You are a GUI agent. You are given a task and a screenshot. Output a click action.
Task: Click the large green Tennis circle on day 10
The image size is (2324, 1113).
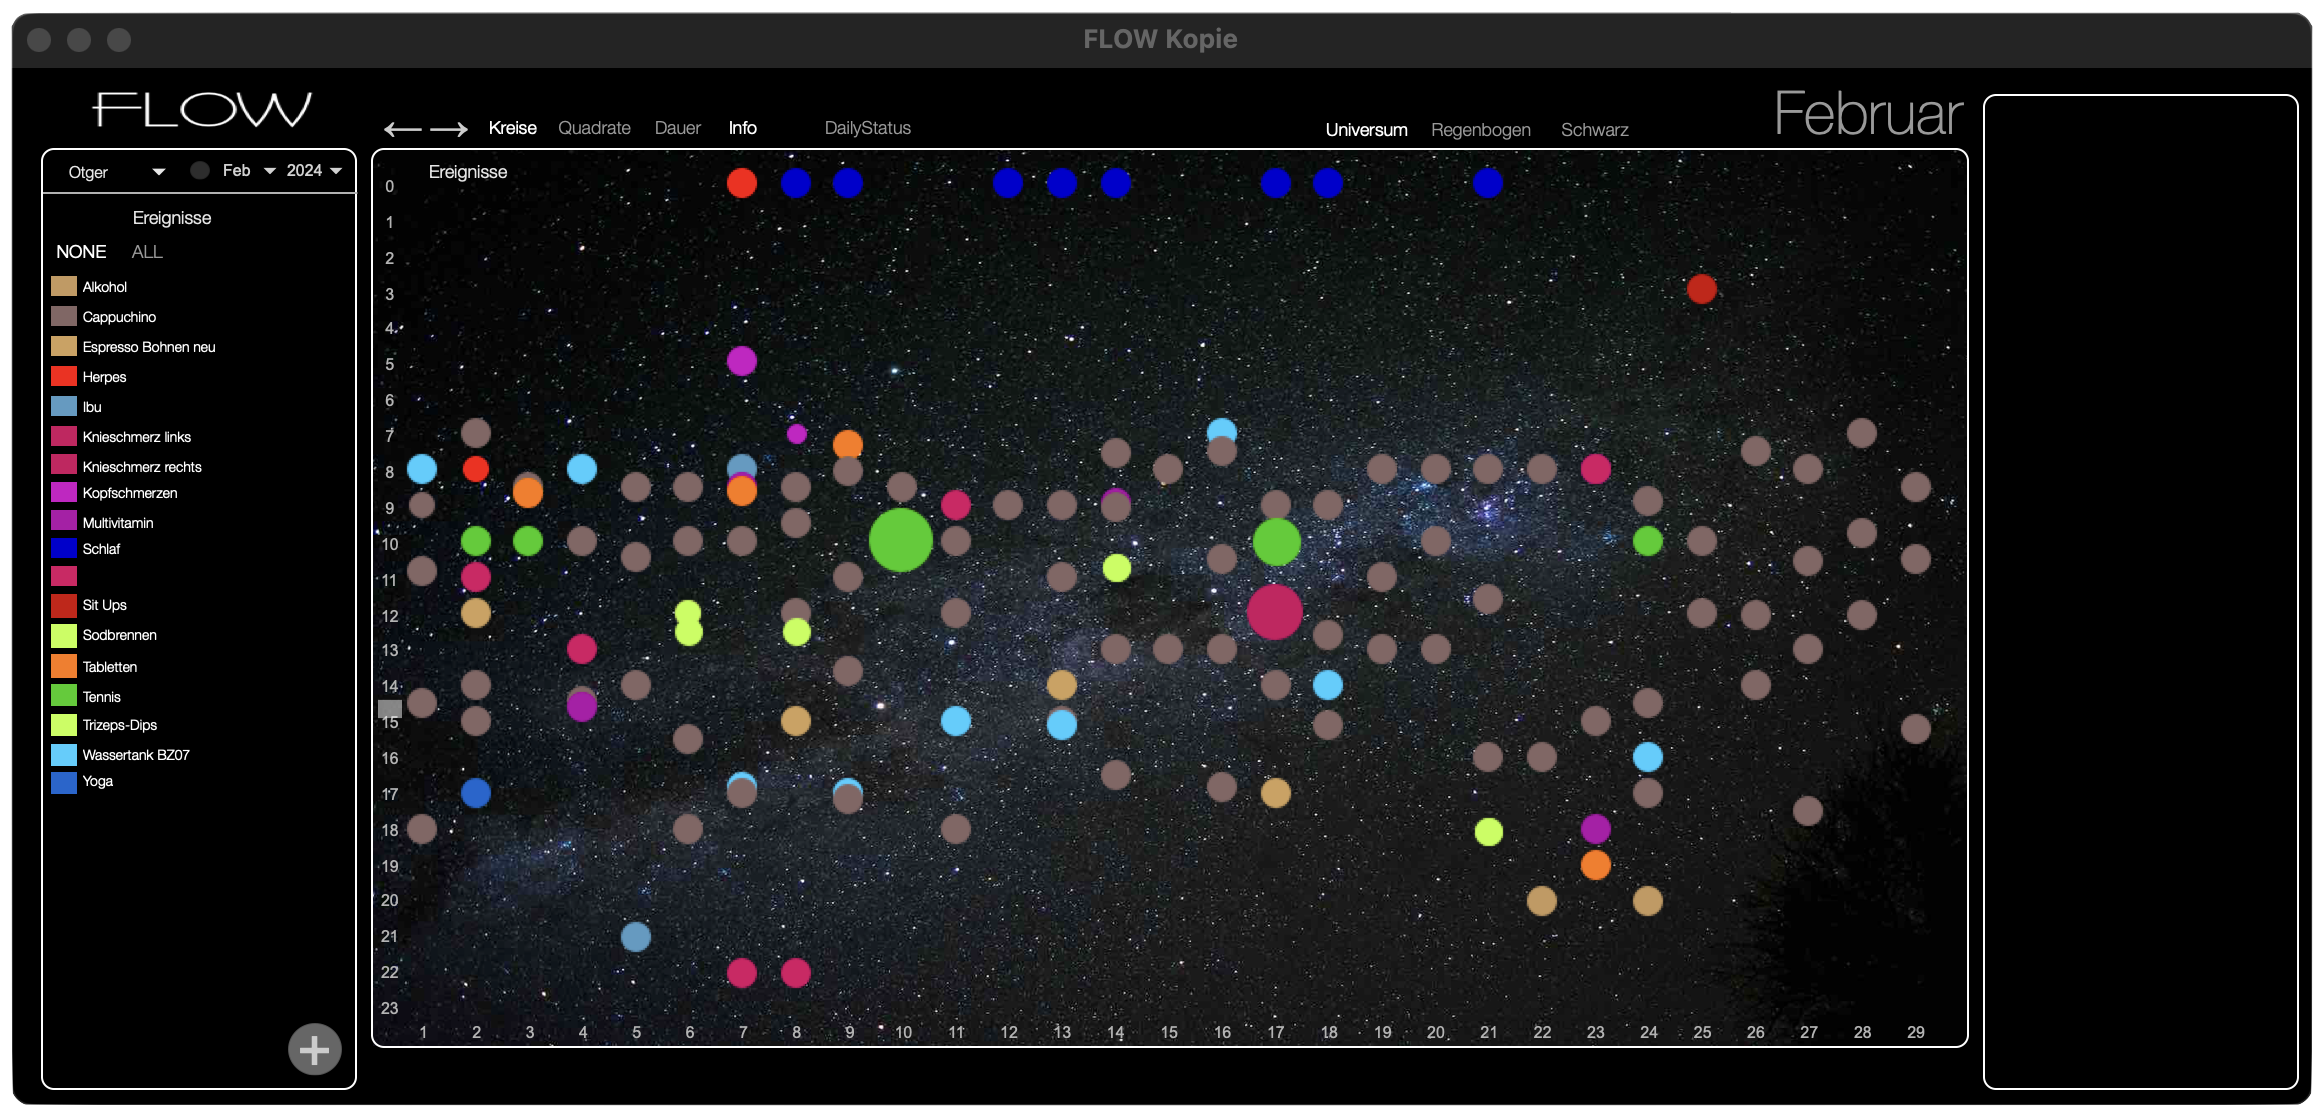coord(900,540)
